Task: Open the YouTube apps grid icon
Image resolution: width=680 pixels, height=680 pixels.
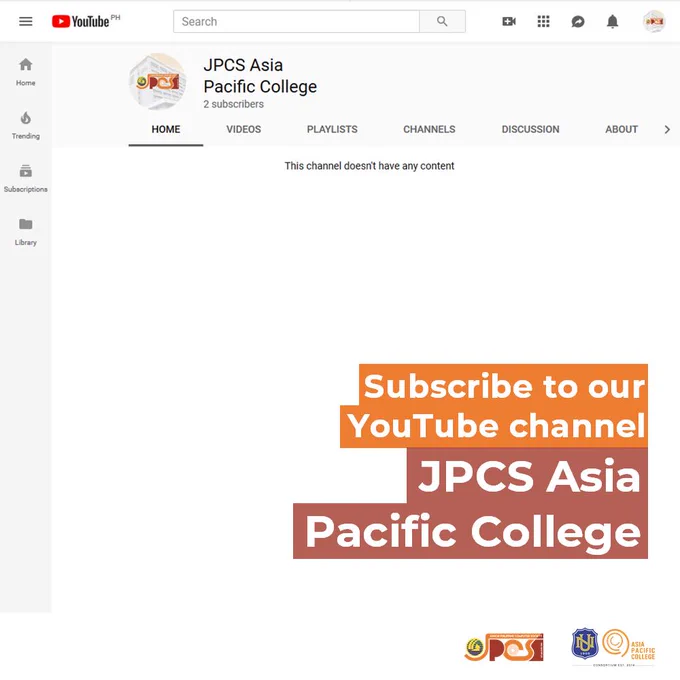Action: click(543, 21)
